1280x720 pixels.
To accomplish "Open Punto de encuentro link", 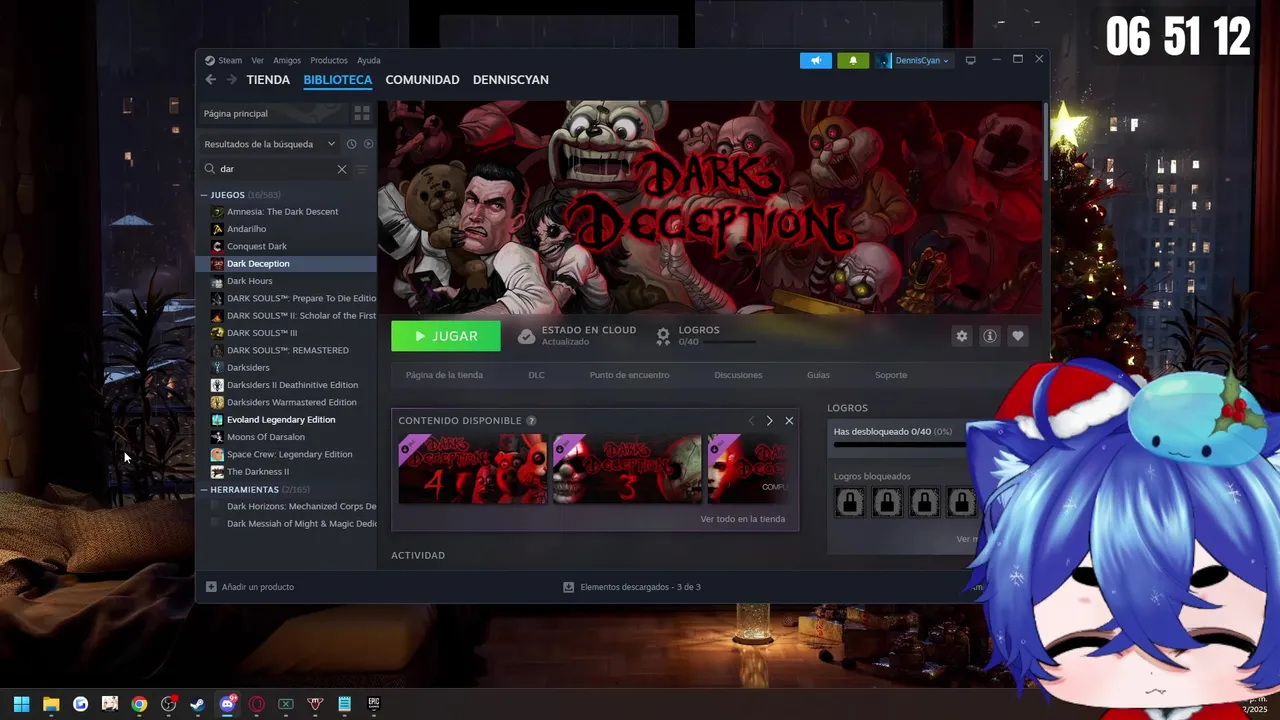I will 630,375.
